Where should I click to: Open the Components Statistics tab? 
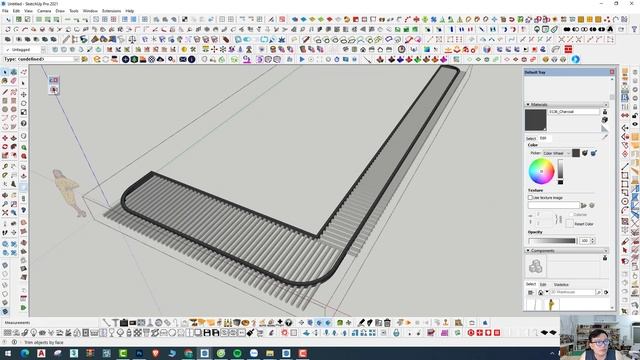[561, 284]
